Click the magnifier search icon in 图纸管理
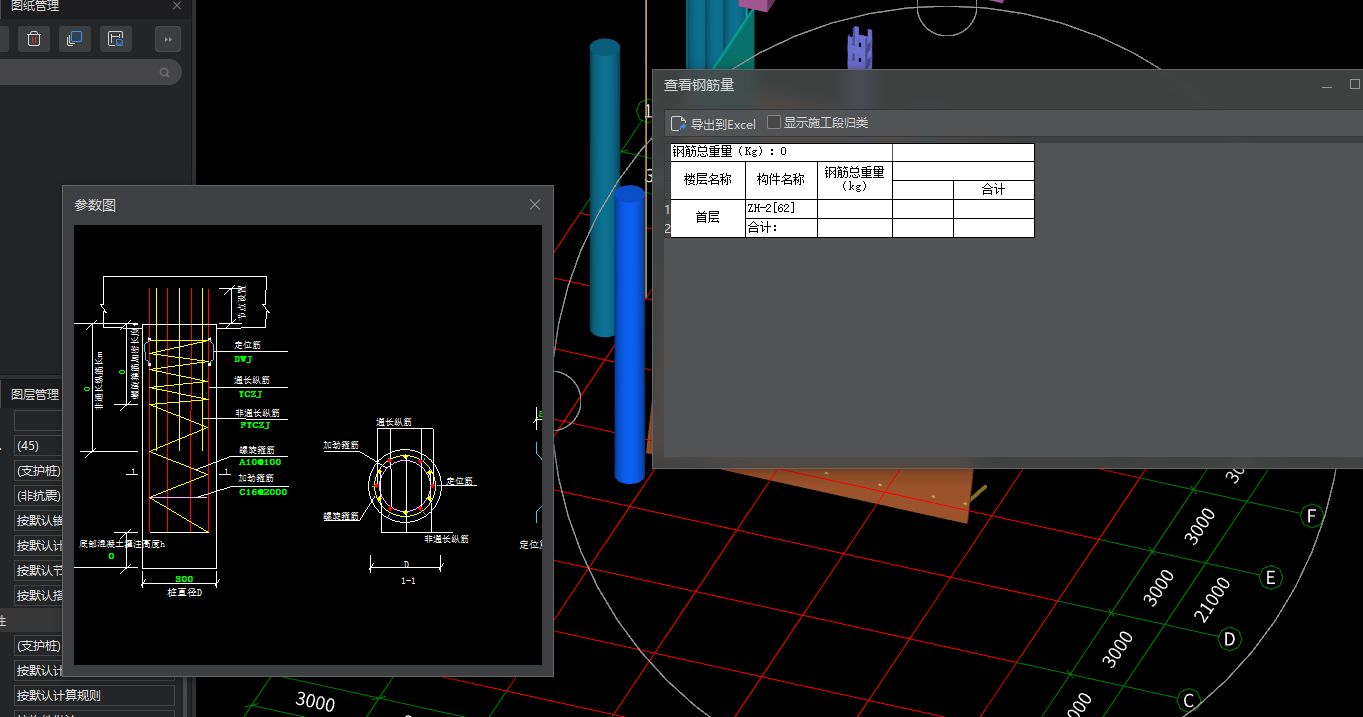This screenshot has height=717, width=1363. (165, 73)
